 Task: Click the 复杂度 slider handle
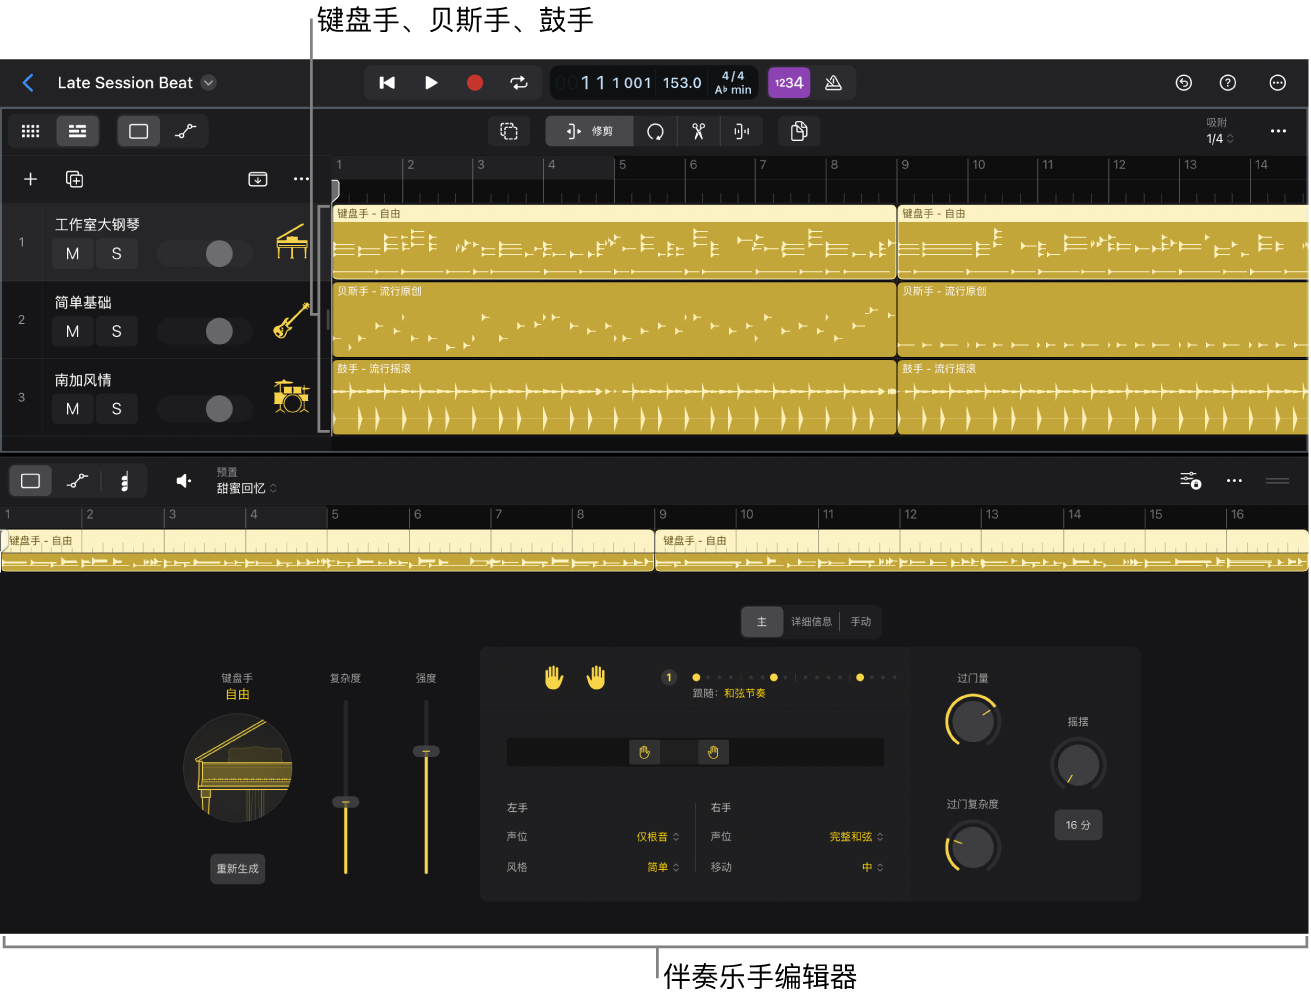(346, 802)
